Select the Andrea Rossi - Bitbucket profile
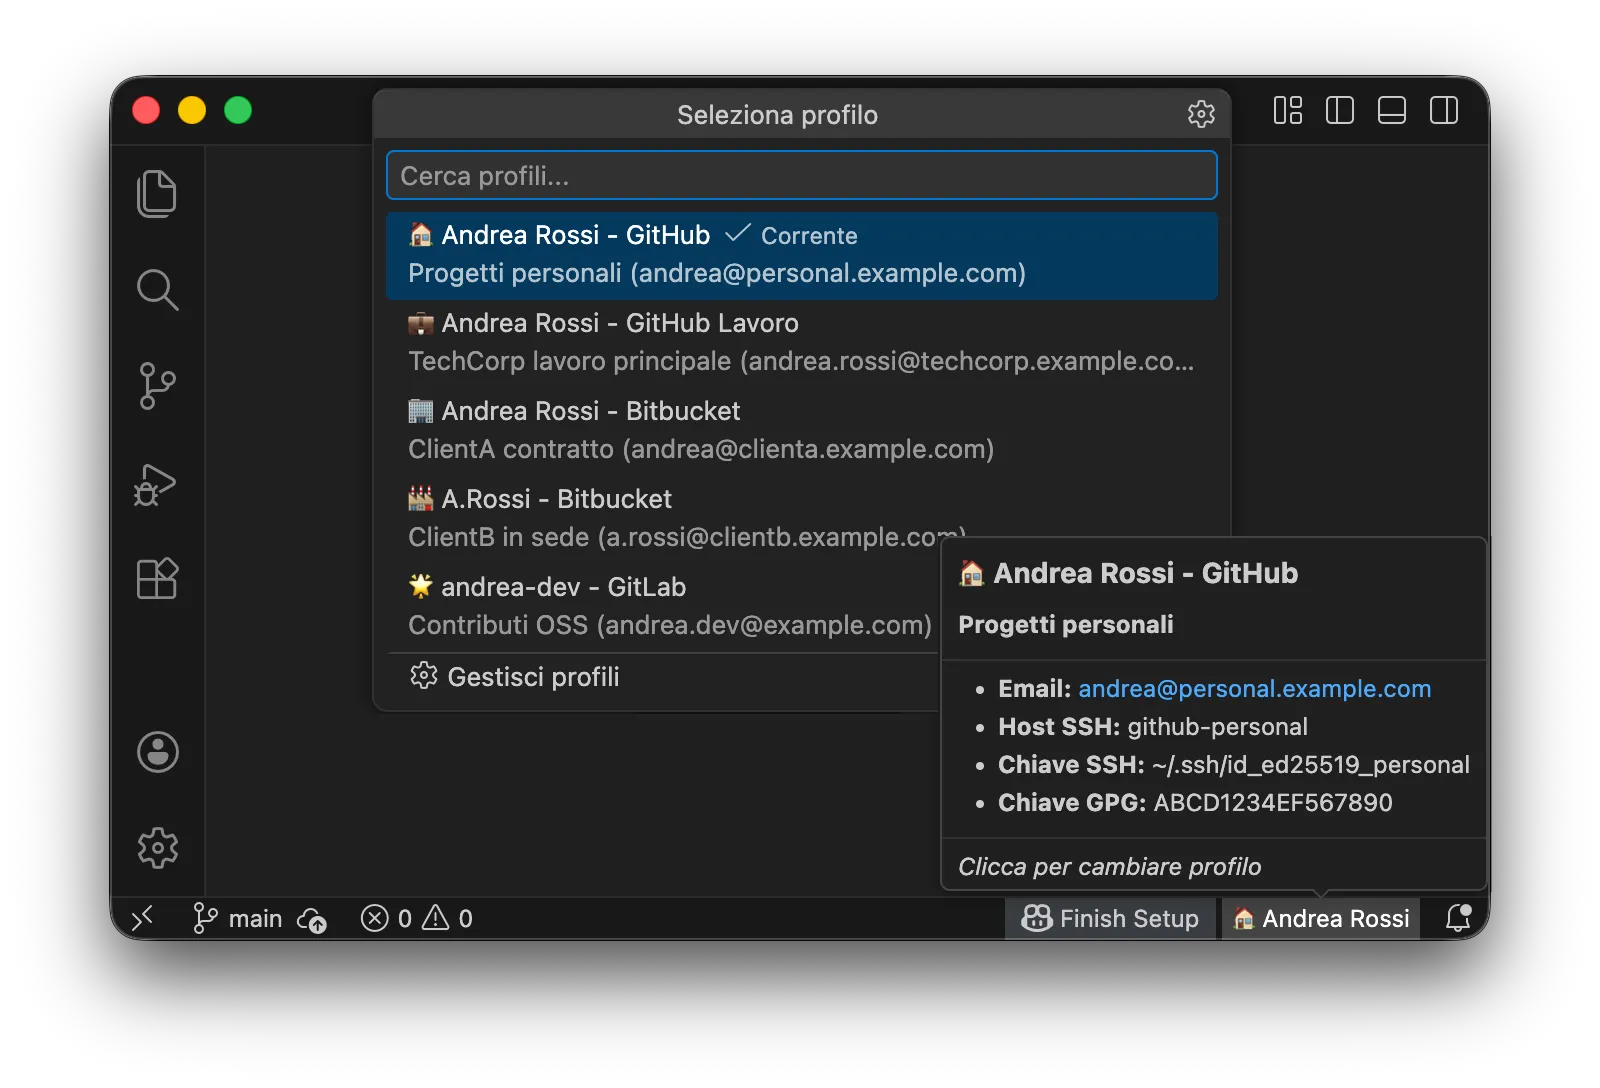The image size is (1600, 1088). point(802,431)
